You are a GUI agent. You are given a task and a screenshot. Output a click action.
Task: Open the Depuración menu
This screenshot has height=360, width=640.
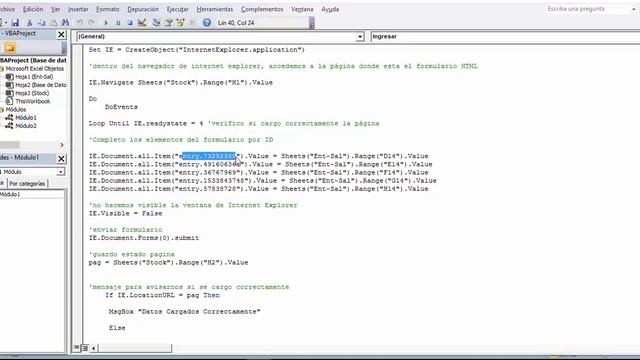click(x=143, y=9)
